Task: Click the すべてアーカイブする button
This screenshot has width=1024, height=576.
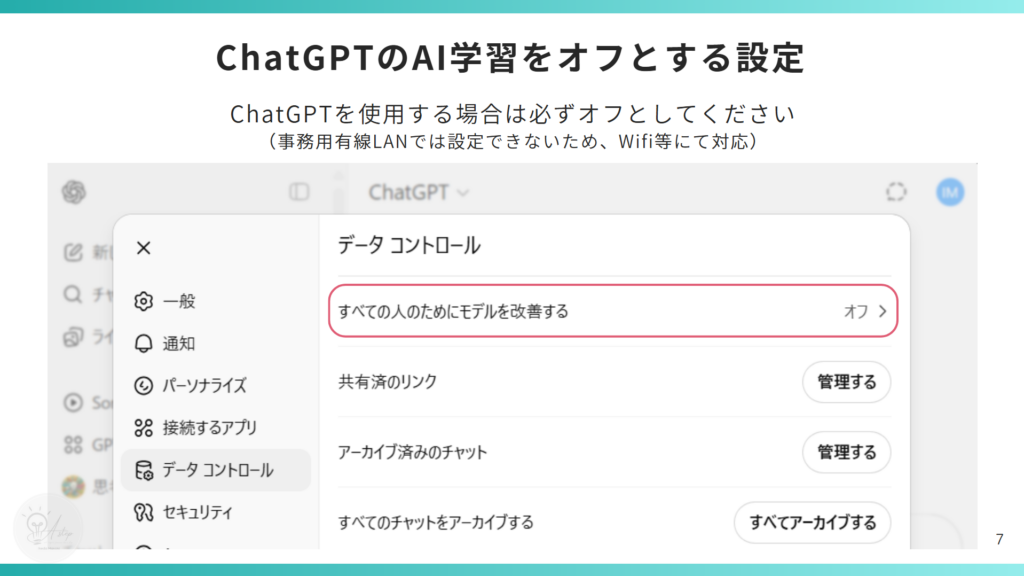Action: click(812, 522)
